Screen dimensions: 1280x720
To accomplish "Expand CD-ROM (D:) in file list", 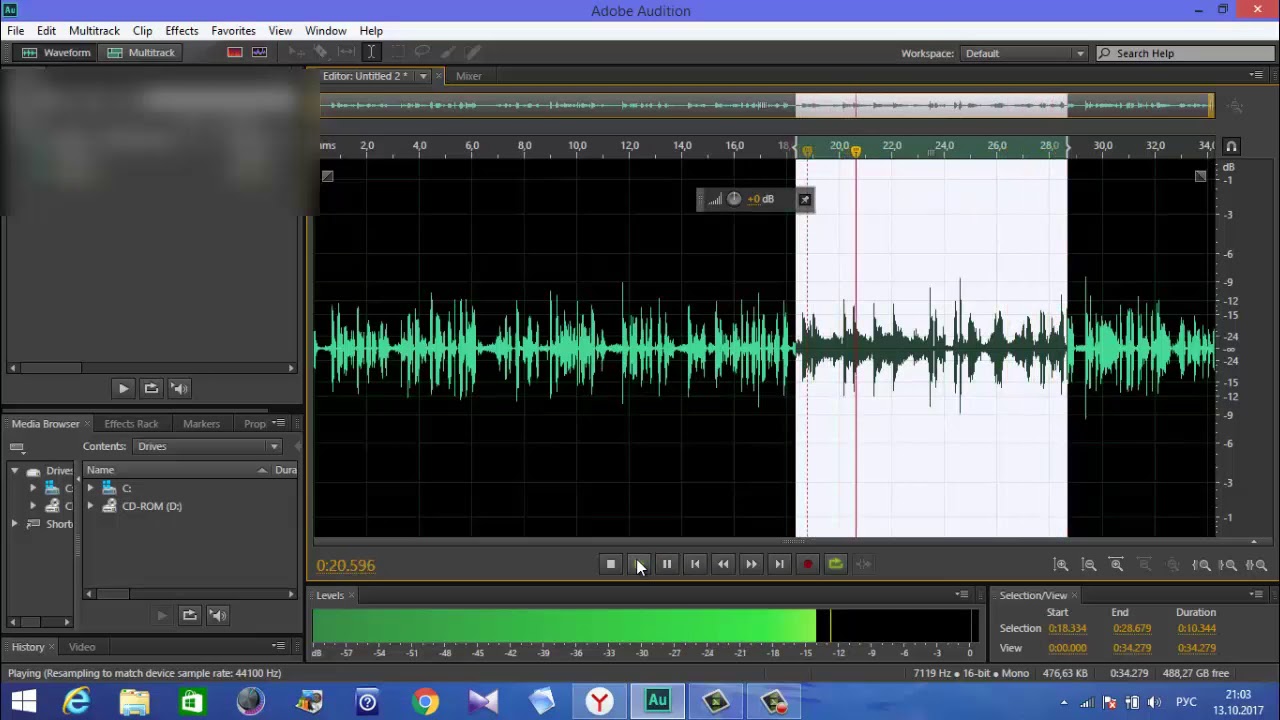I will click(x=90, y=506).
